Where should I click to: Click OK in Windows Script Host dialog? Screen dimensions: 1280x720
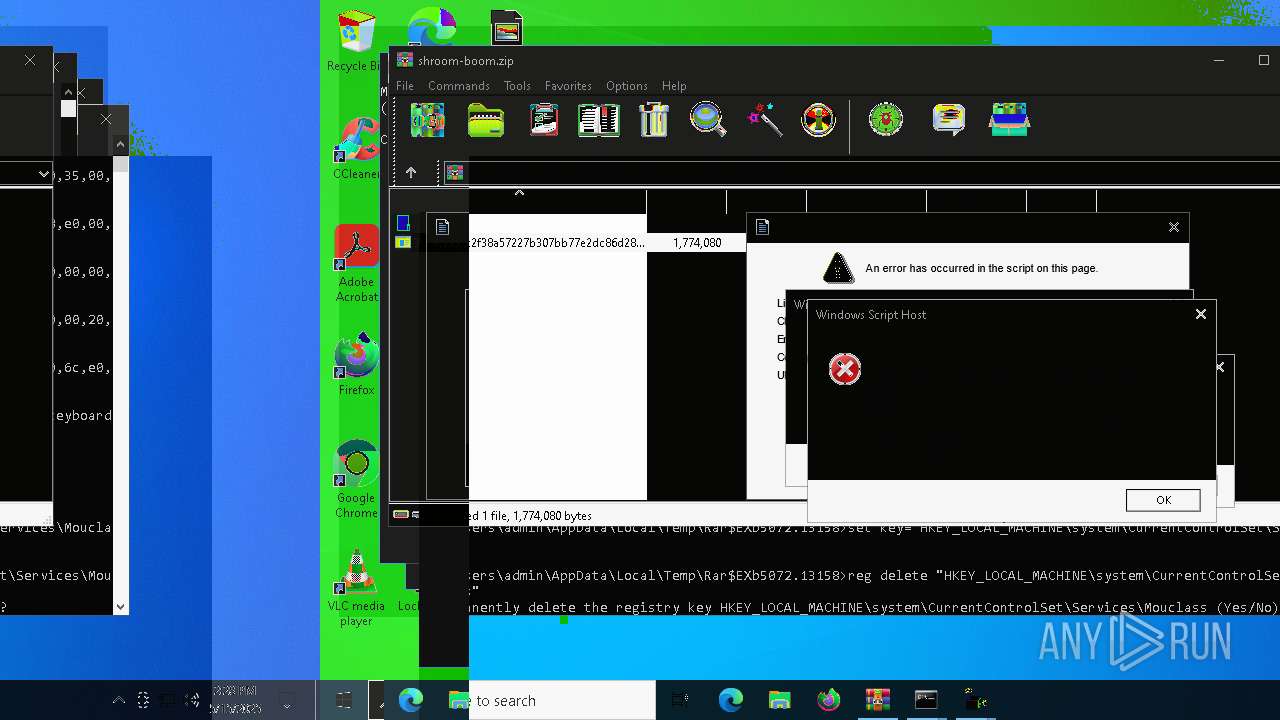click(x=1163, y=500)
